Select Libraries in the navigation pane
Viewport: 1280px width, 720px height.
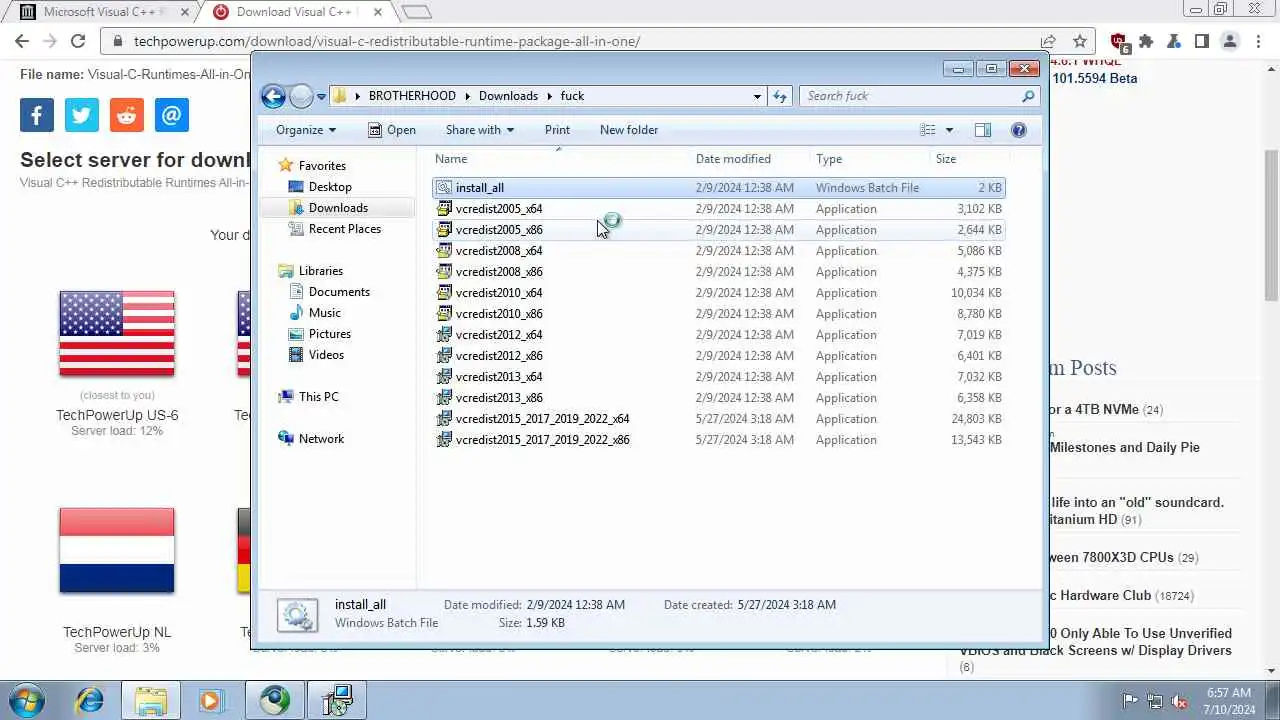point(321,271)
